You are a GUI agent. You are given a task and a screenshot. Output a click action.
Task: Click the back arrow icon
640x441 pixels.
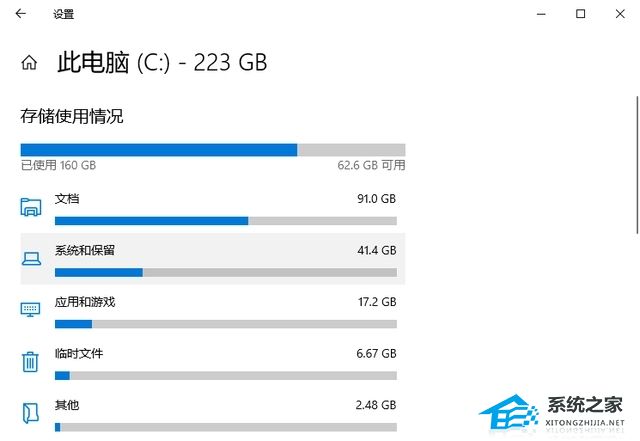click(x=21, y=14)
